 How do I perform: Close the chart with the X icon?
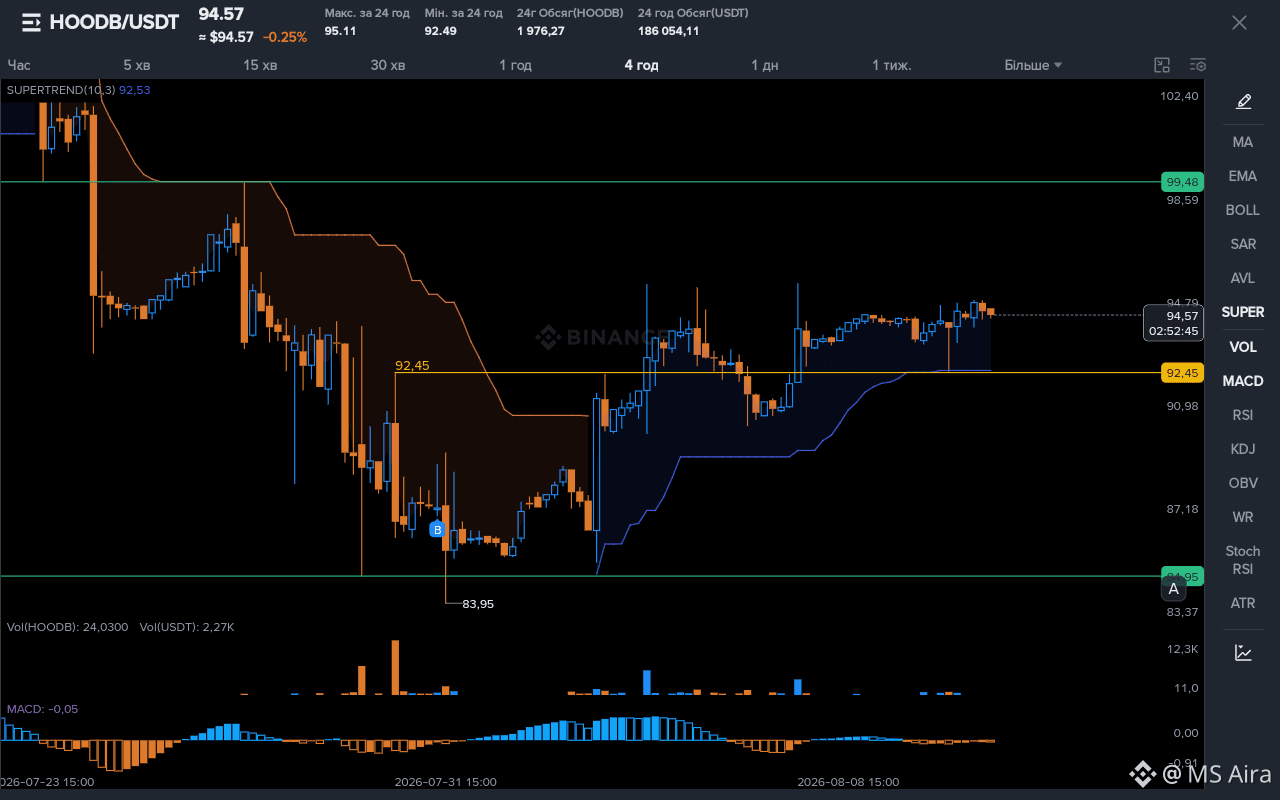(x=1239, y=22)
